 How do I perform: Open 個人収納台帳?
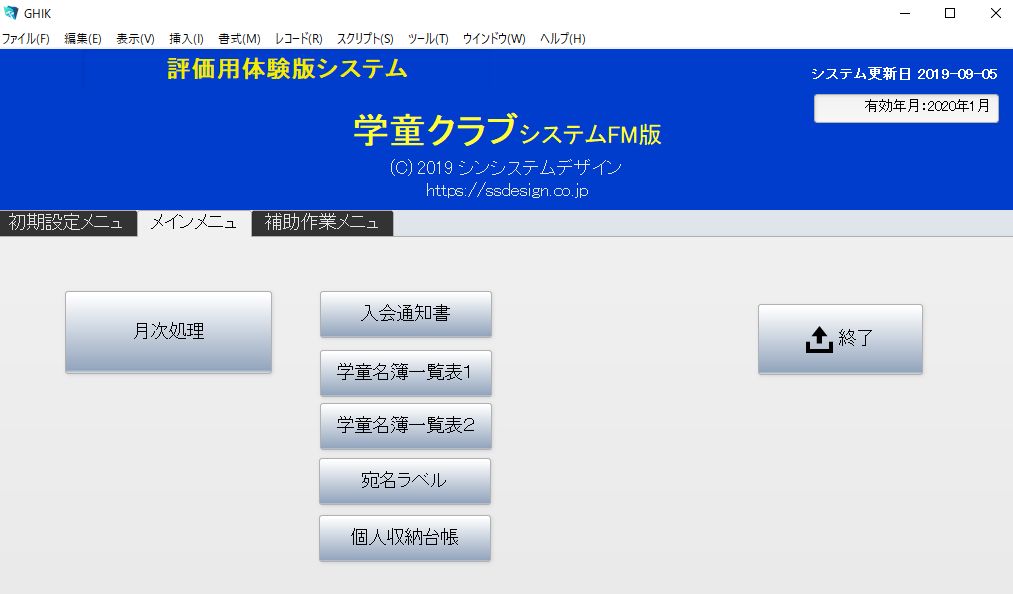[x=405, y=538]
